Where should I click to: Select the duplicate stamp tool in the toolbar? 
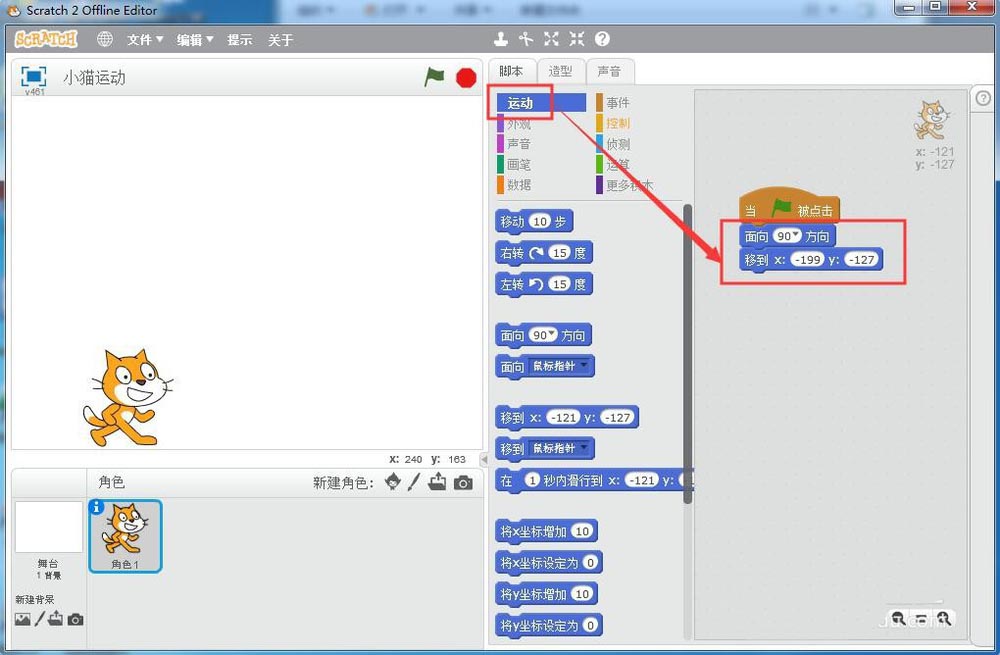(500, 39)
